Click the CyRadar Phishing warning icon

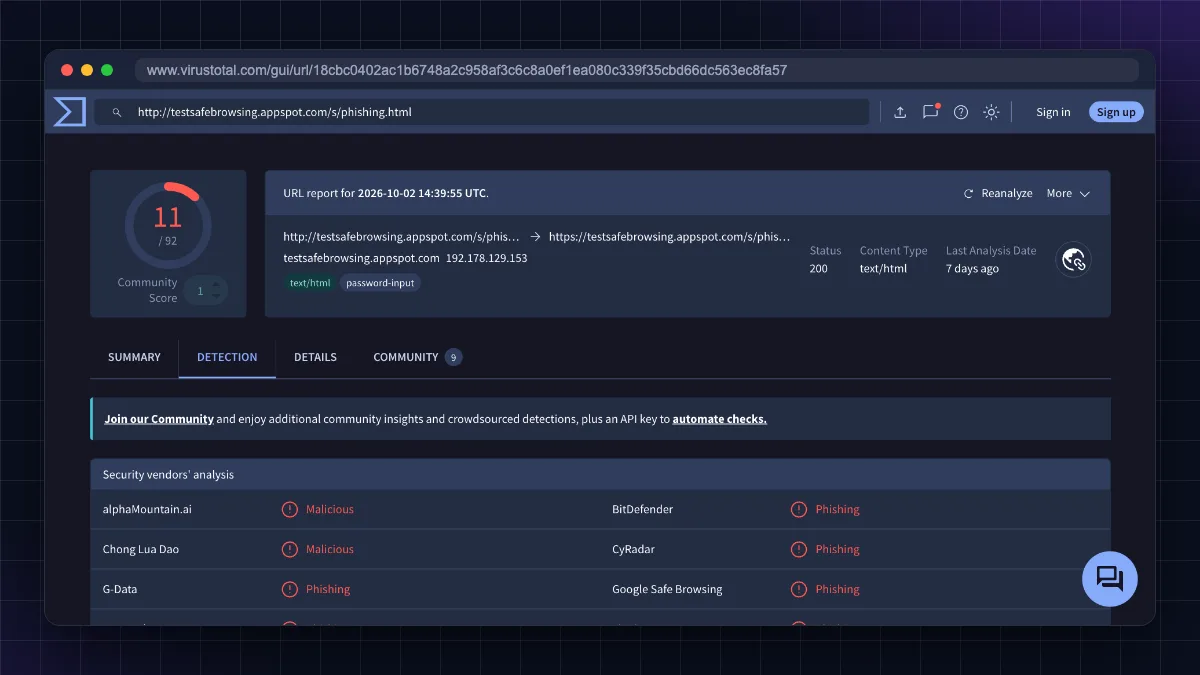click(799, 549)
